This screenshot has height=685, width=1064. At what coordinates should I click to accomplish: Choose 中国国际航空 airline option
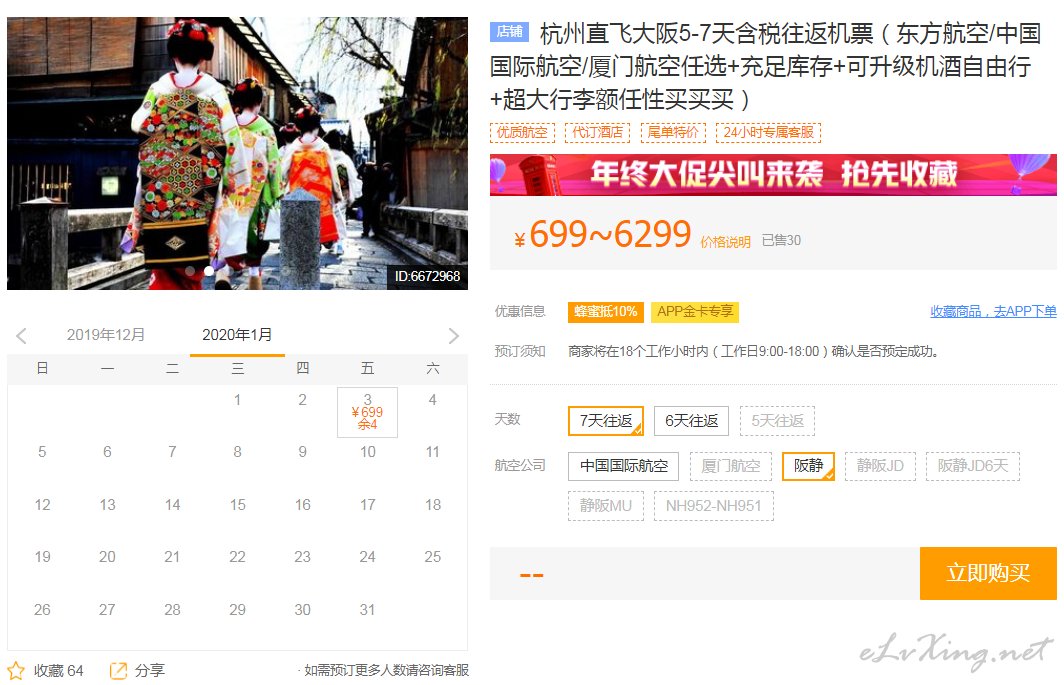624,466
